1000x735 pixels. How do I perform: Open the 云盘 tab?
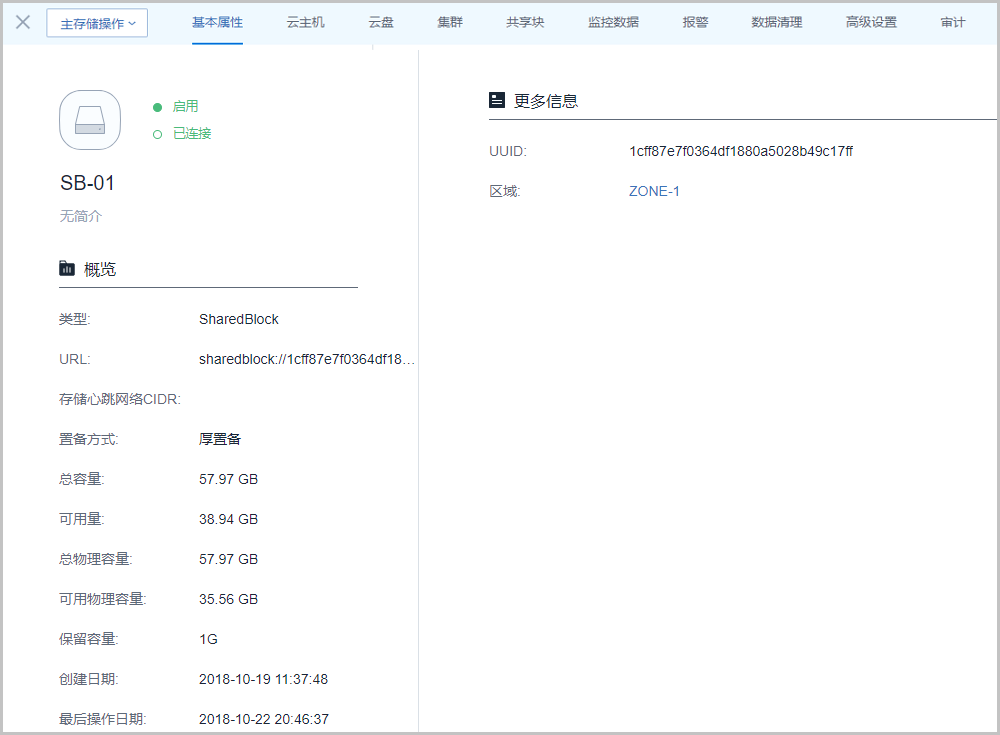coord(381,22)
